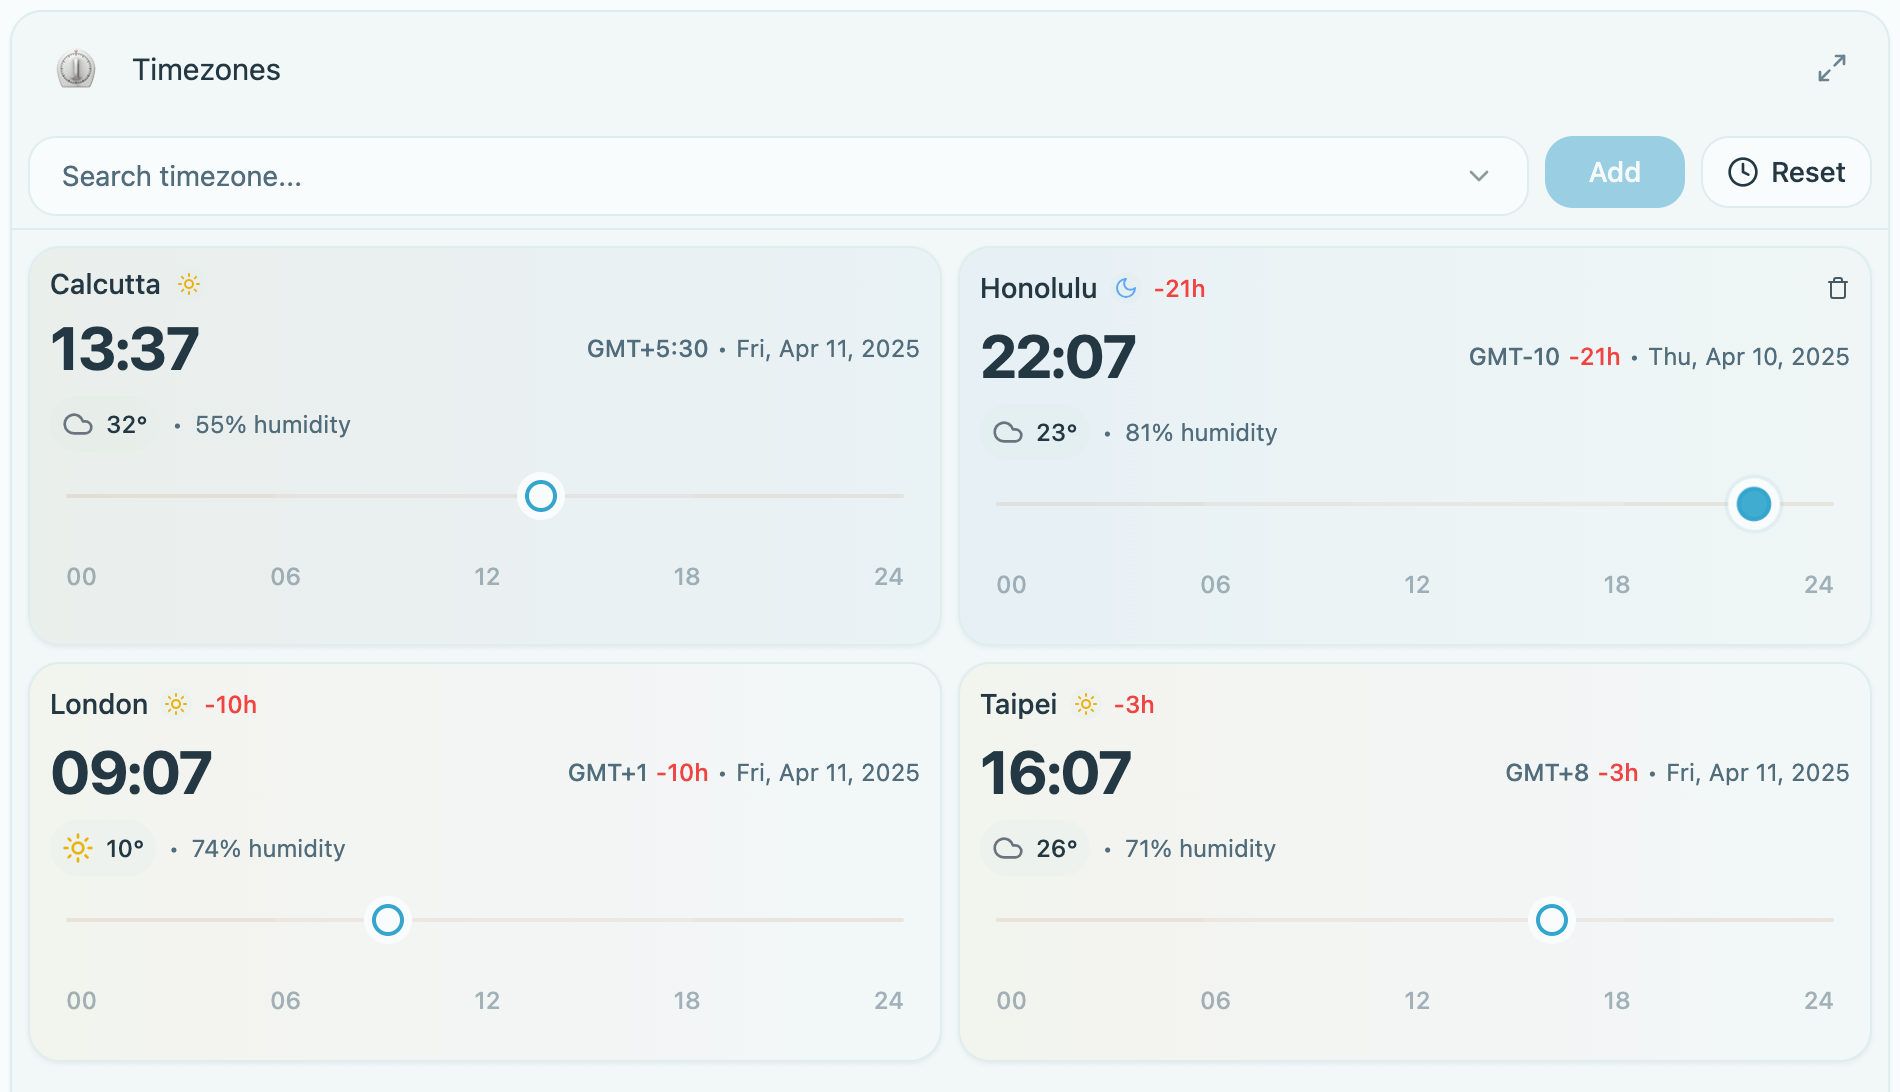Select the London card title
Image resolution: width=1900 pixels, height=1092 pixels.
(99, 704)
